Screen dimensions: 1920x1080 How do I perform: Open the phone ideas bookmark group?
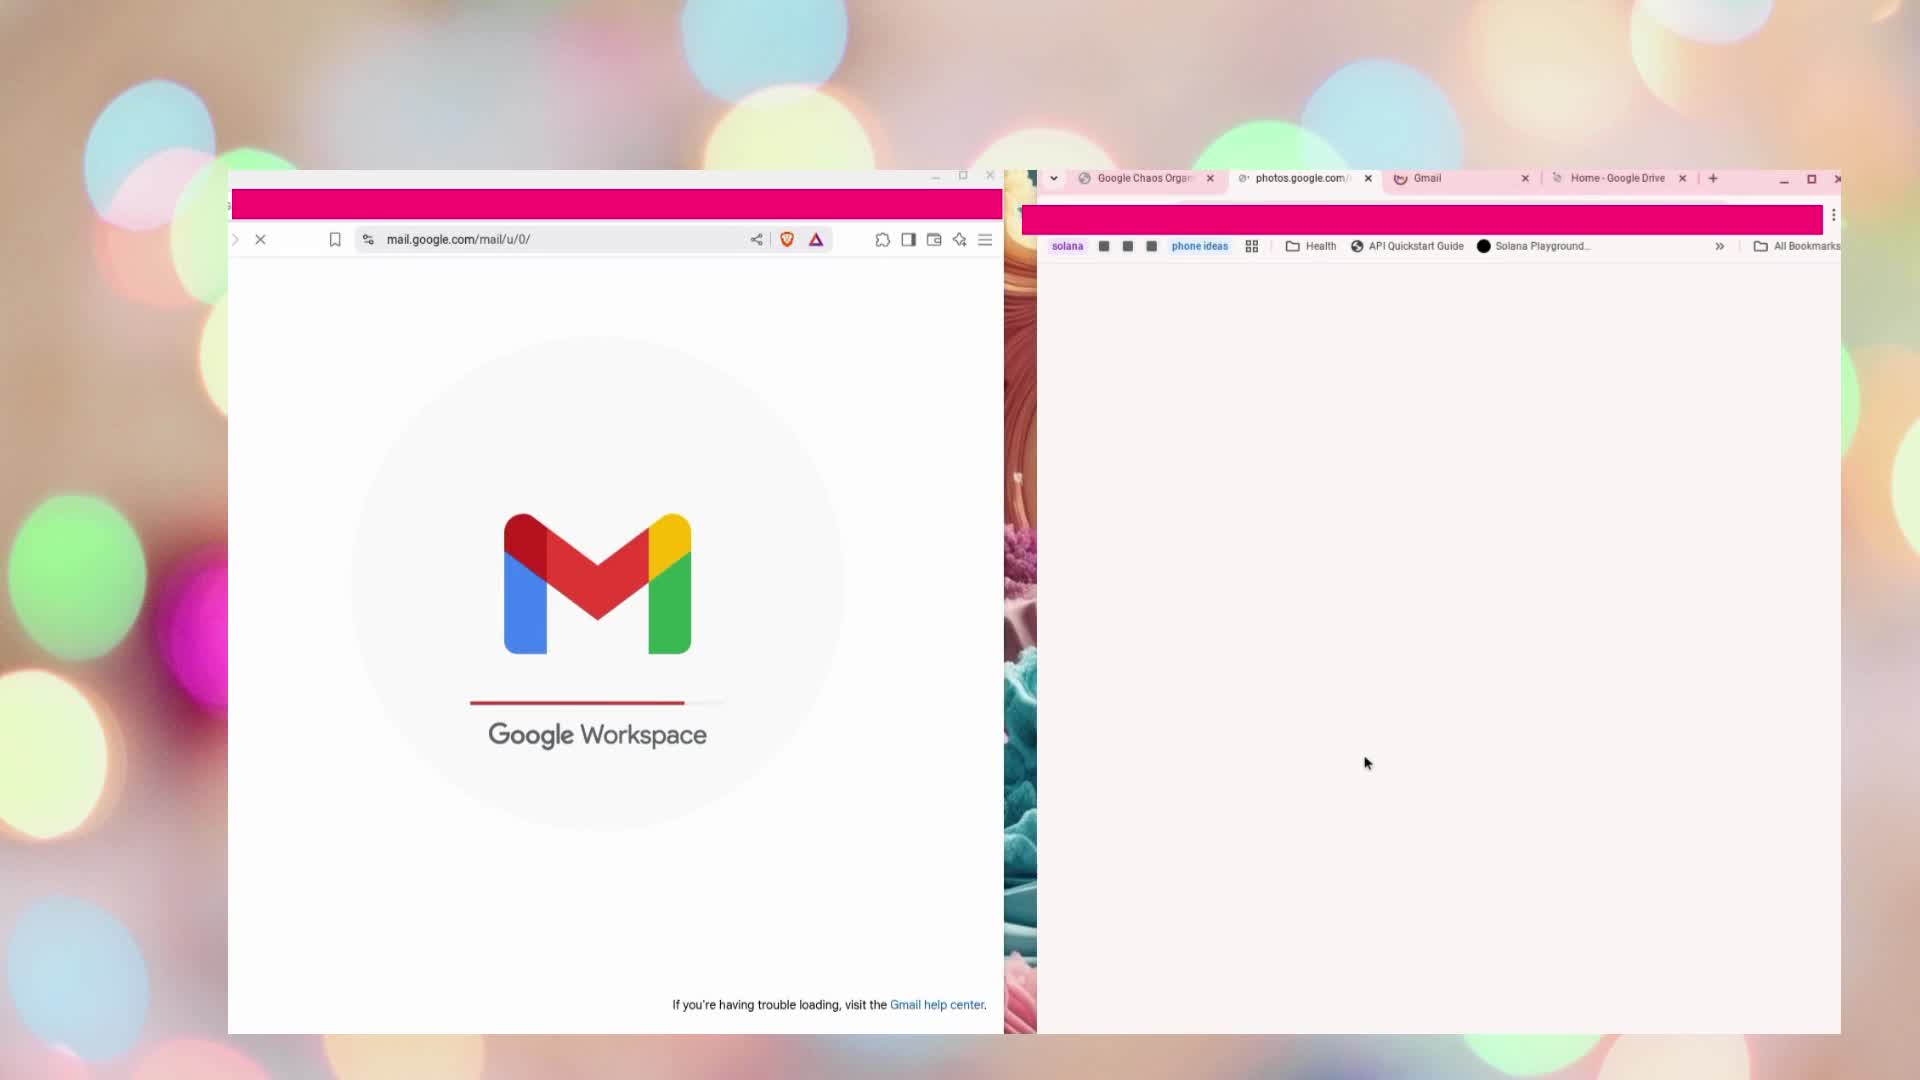coord(1199,246)
